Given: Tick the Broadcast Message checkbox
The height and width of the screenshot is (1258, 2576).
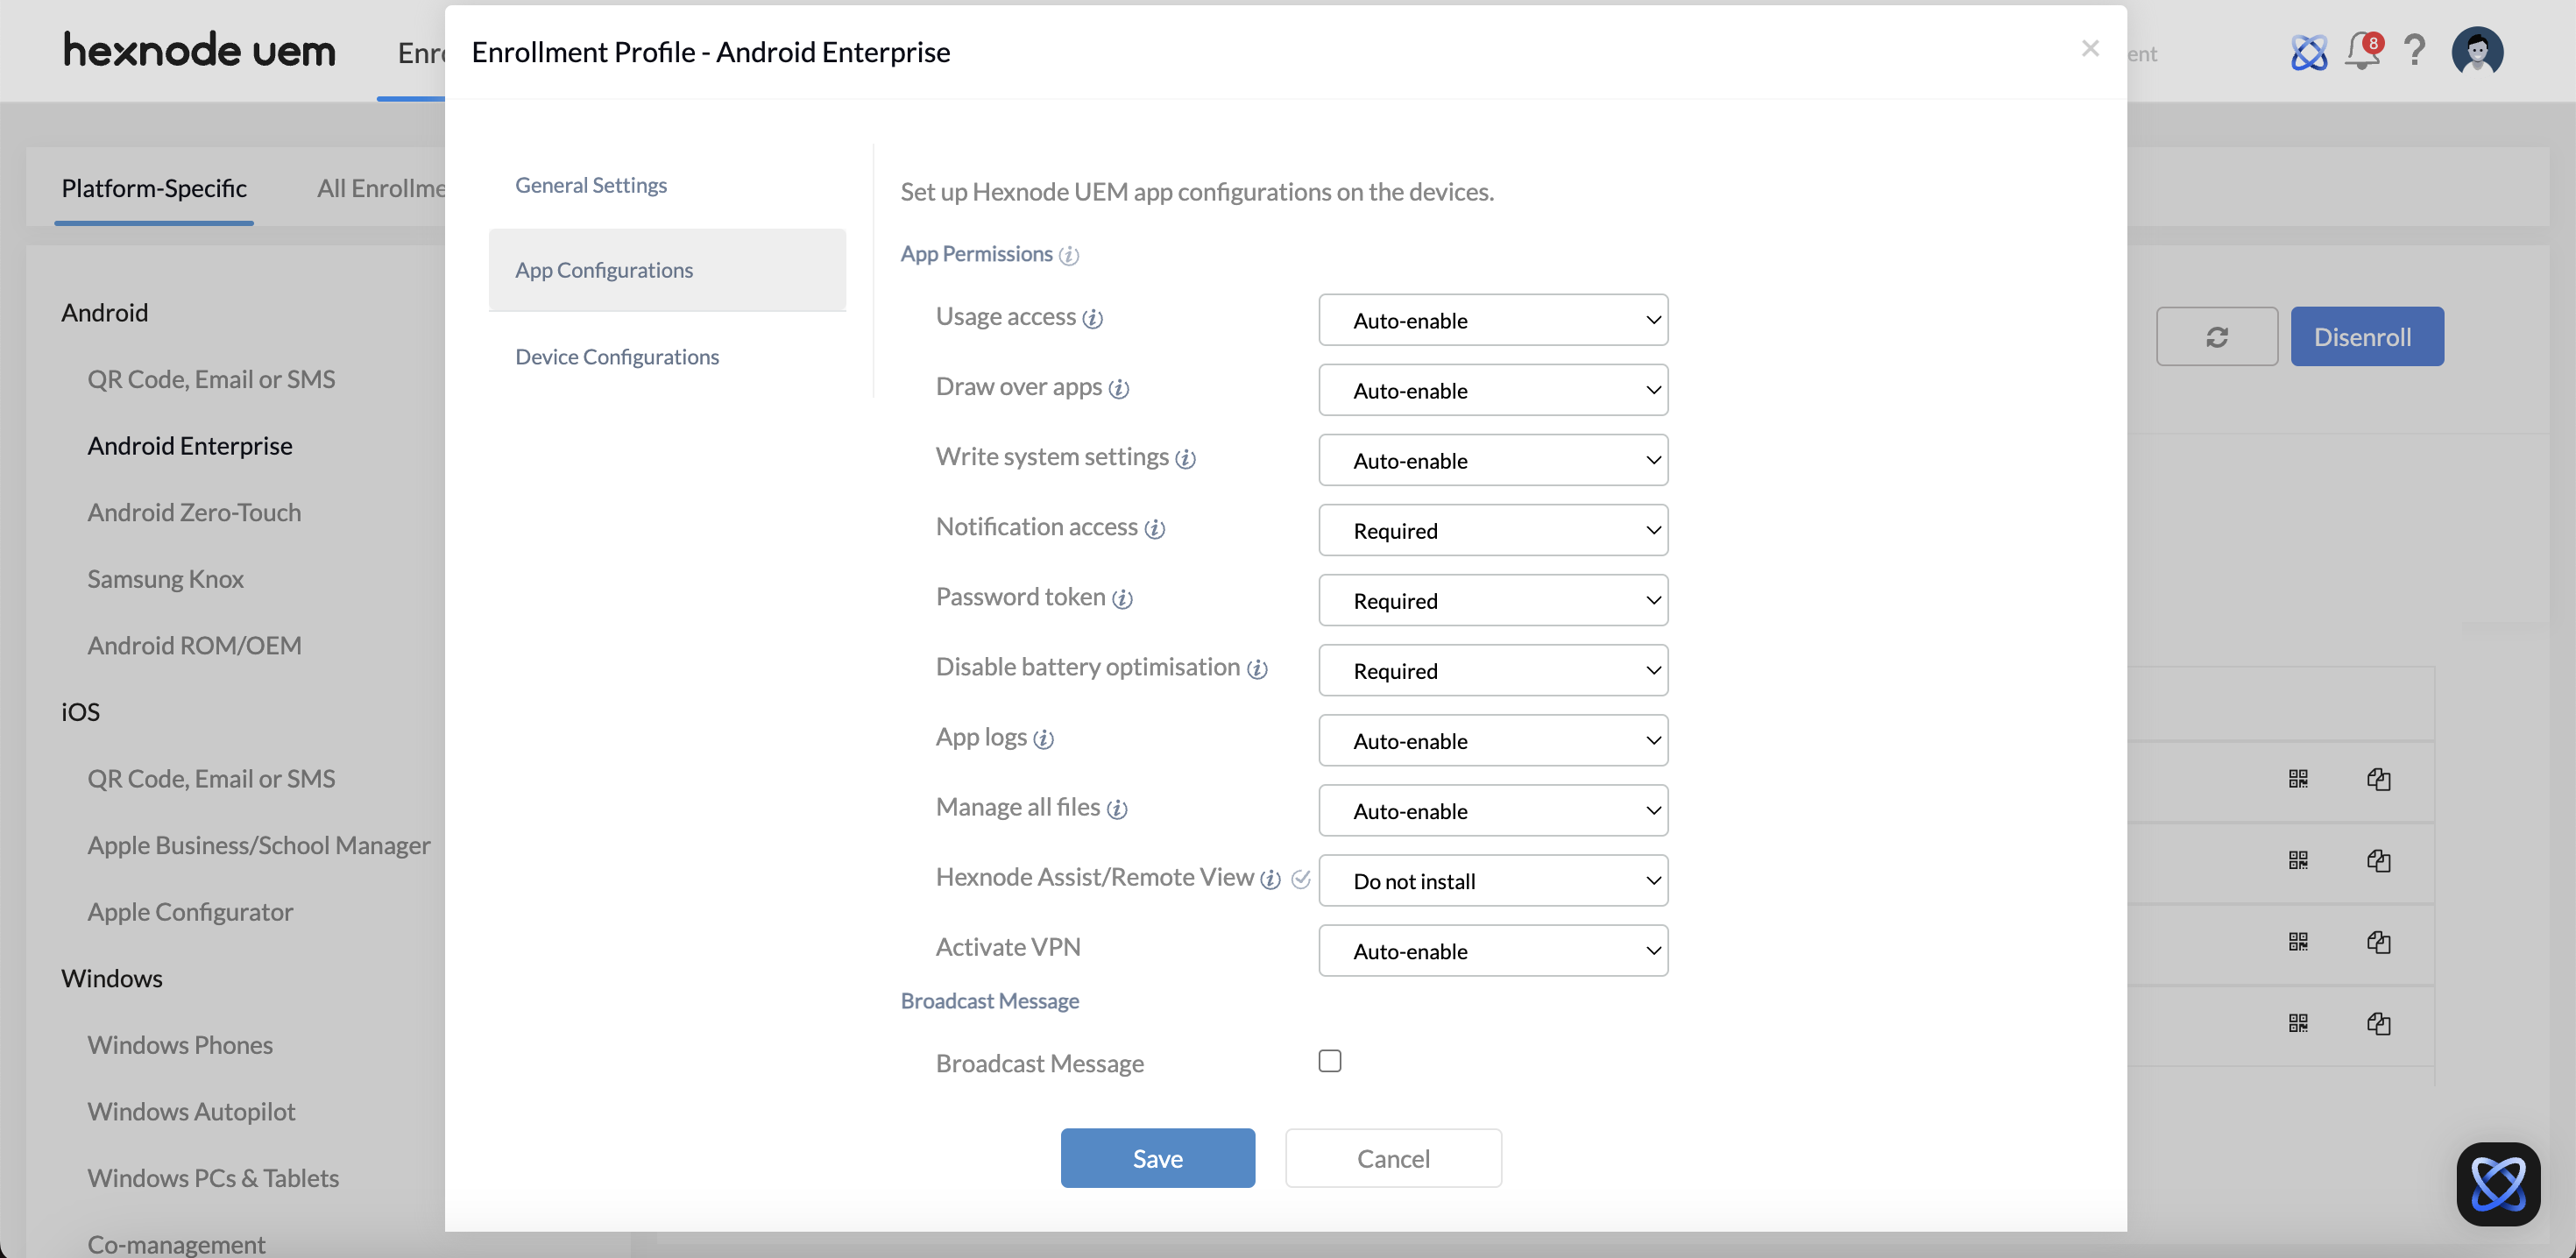Looking at the screenshot, I should 1330,1060.
